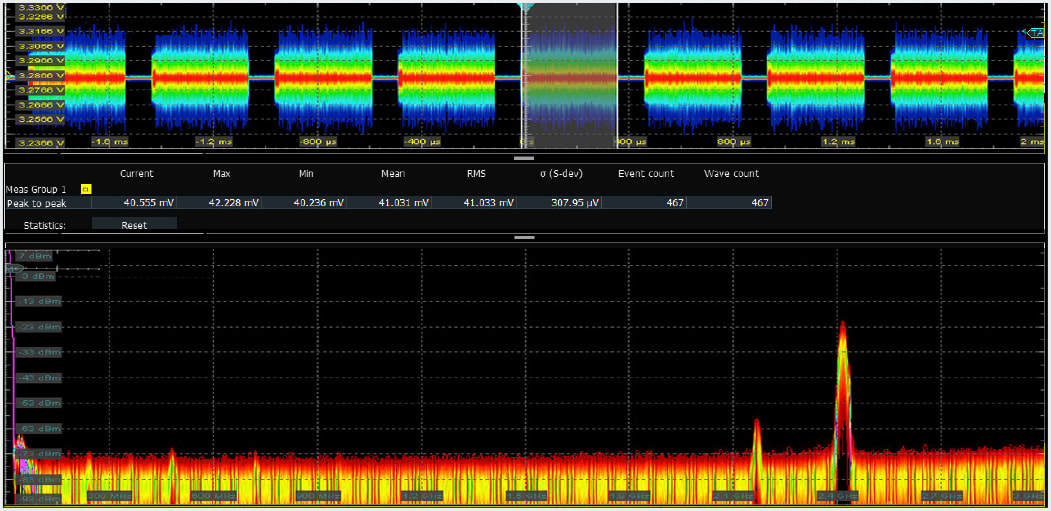Click the 2.4 GHz frequency axis label
The image size is (1051, 511).
pos(838,496)
